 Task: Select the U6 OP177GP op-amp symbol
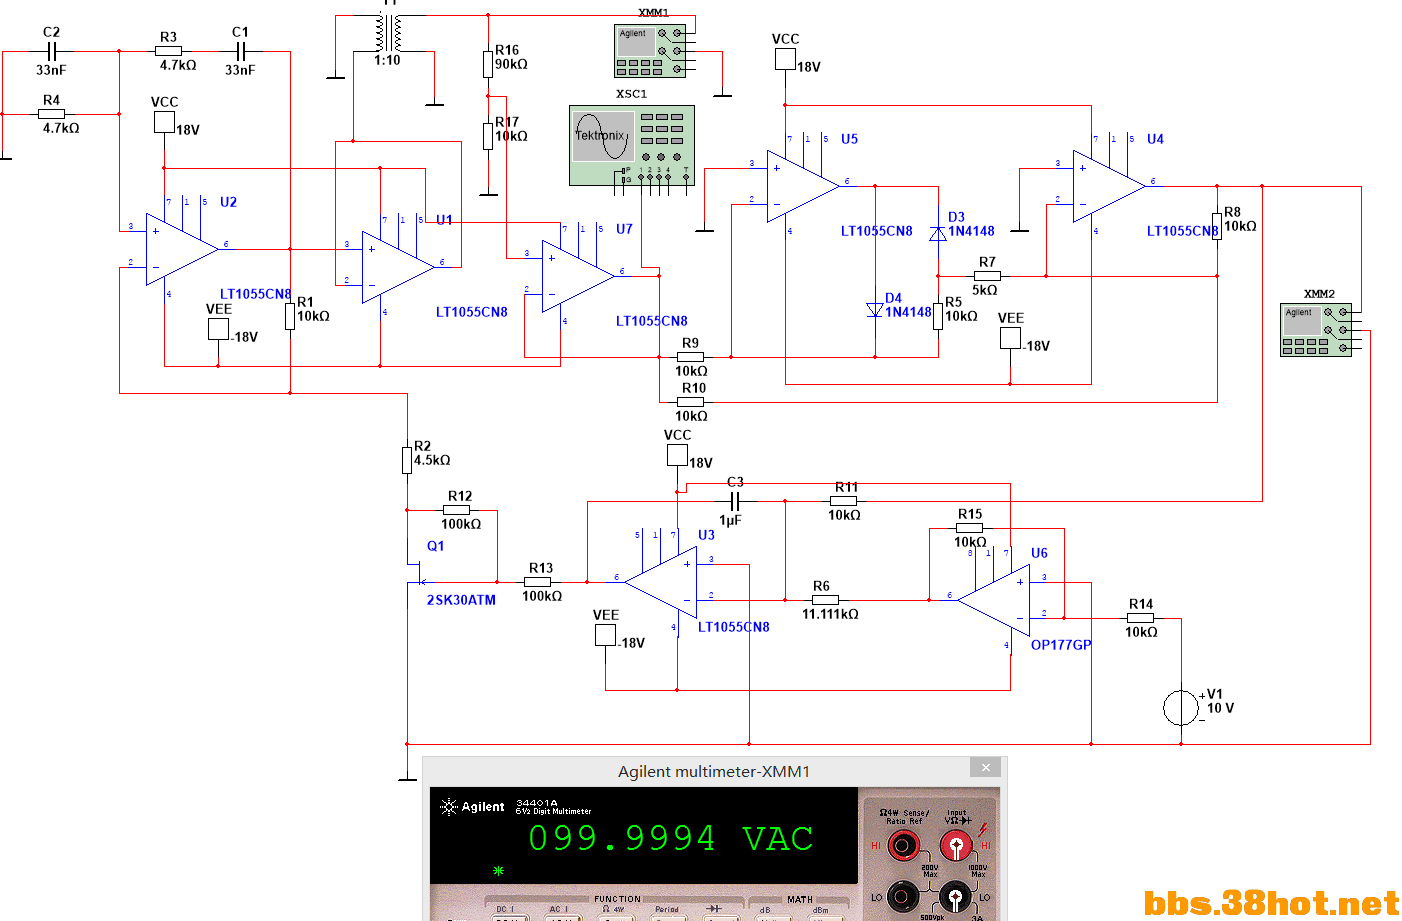(x=994, y=600)
